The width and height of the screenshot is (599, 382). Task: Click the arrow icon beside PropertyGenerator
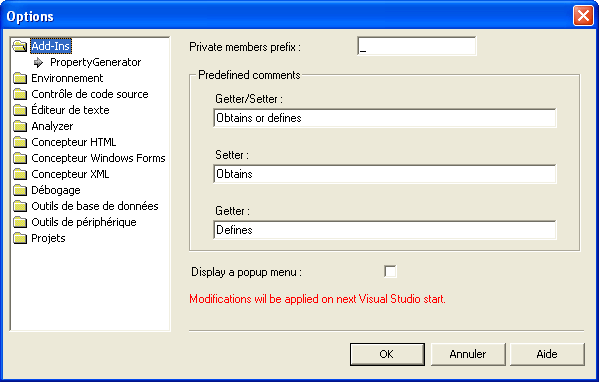38,62
